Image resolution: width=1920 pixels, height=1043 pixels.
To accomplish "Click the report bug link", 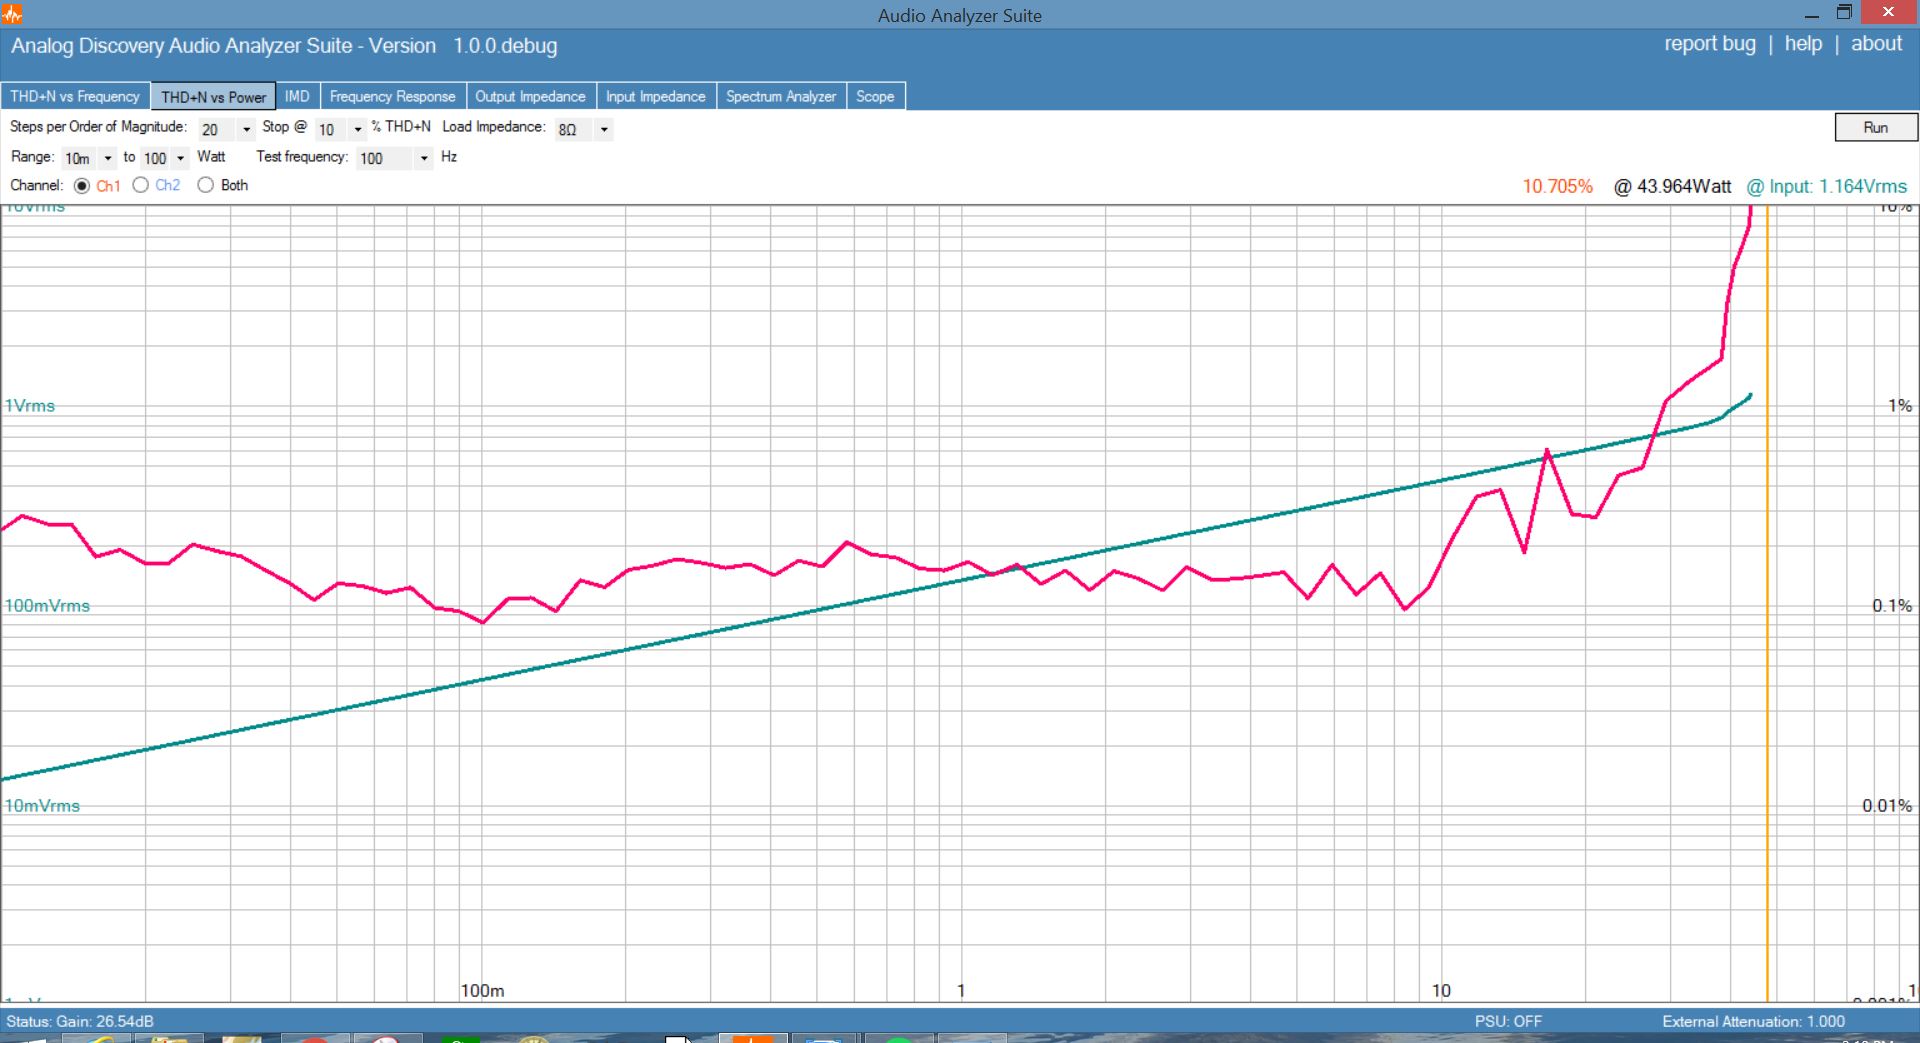I will coord(1709,44).
